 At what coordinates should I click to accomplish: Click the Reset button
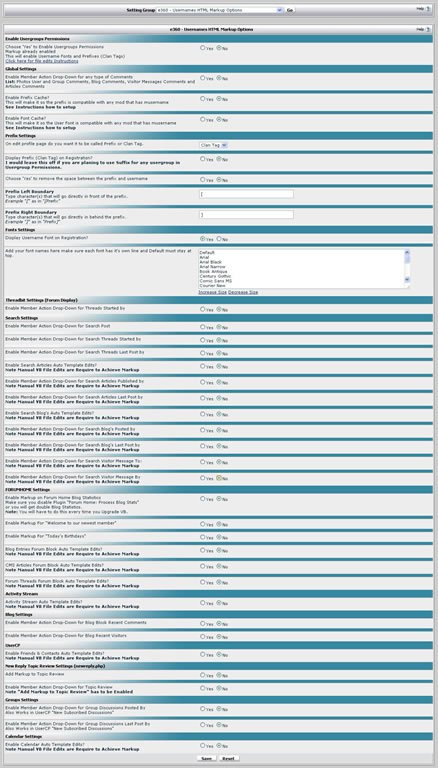coord(228,758)
